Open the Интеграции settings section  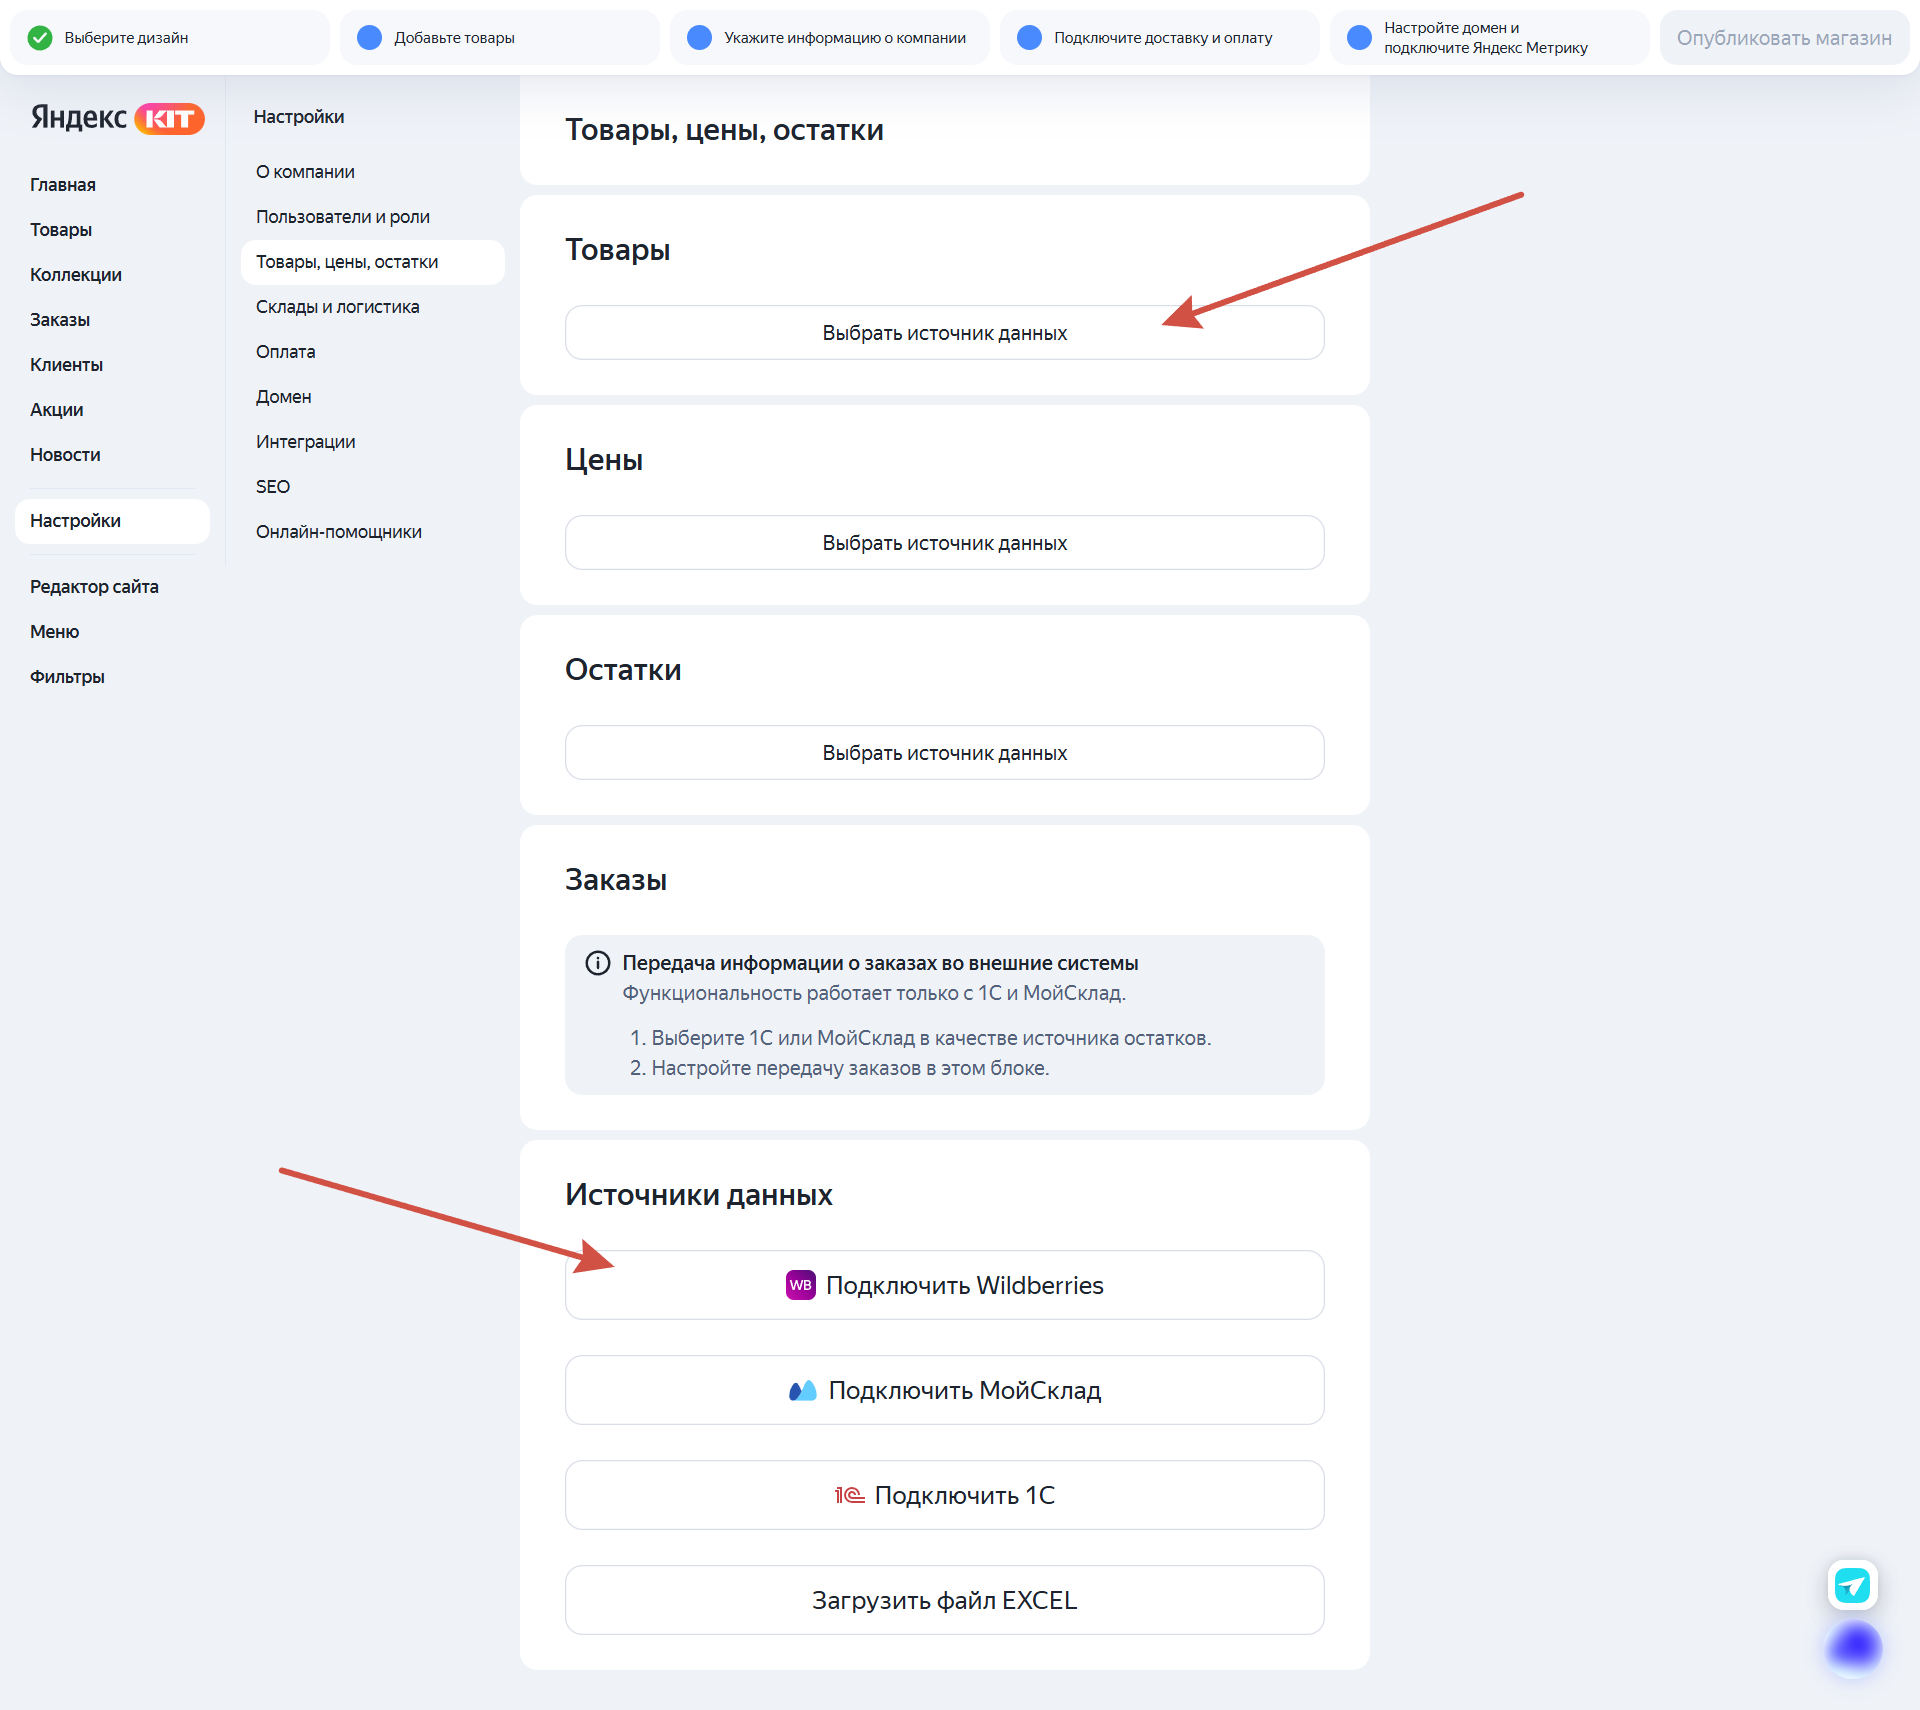[306, 442]
